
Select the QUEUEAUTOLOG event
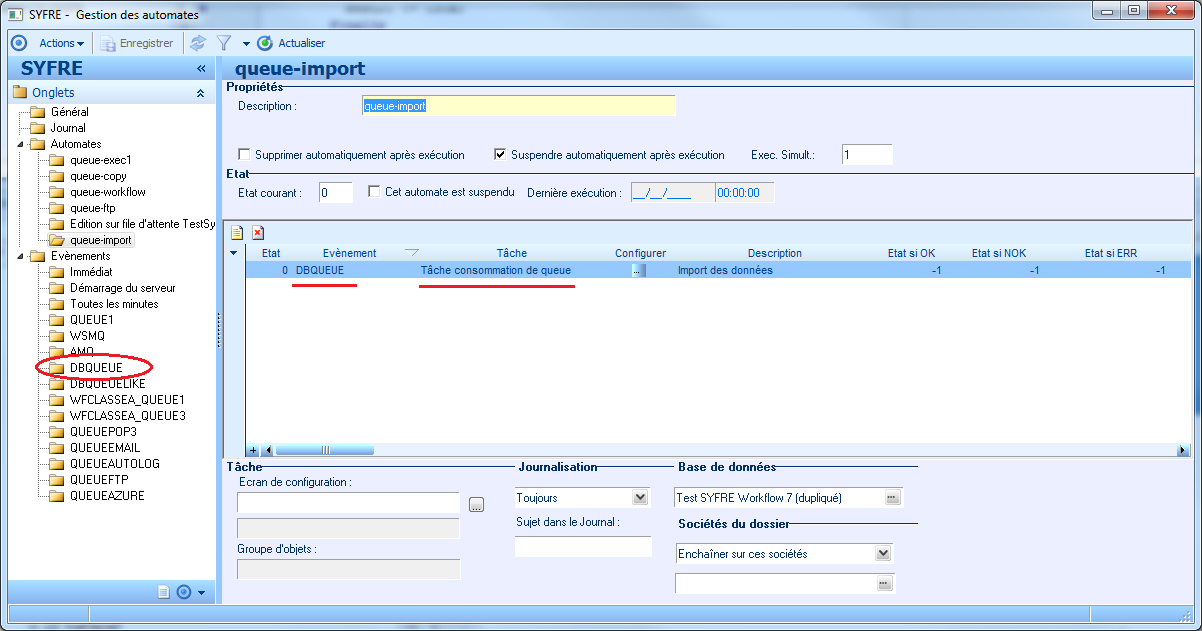[115, 464]
